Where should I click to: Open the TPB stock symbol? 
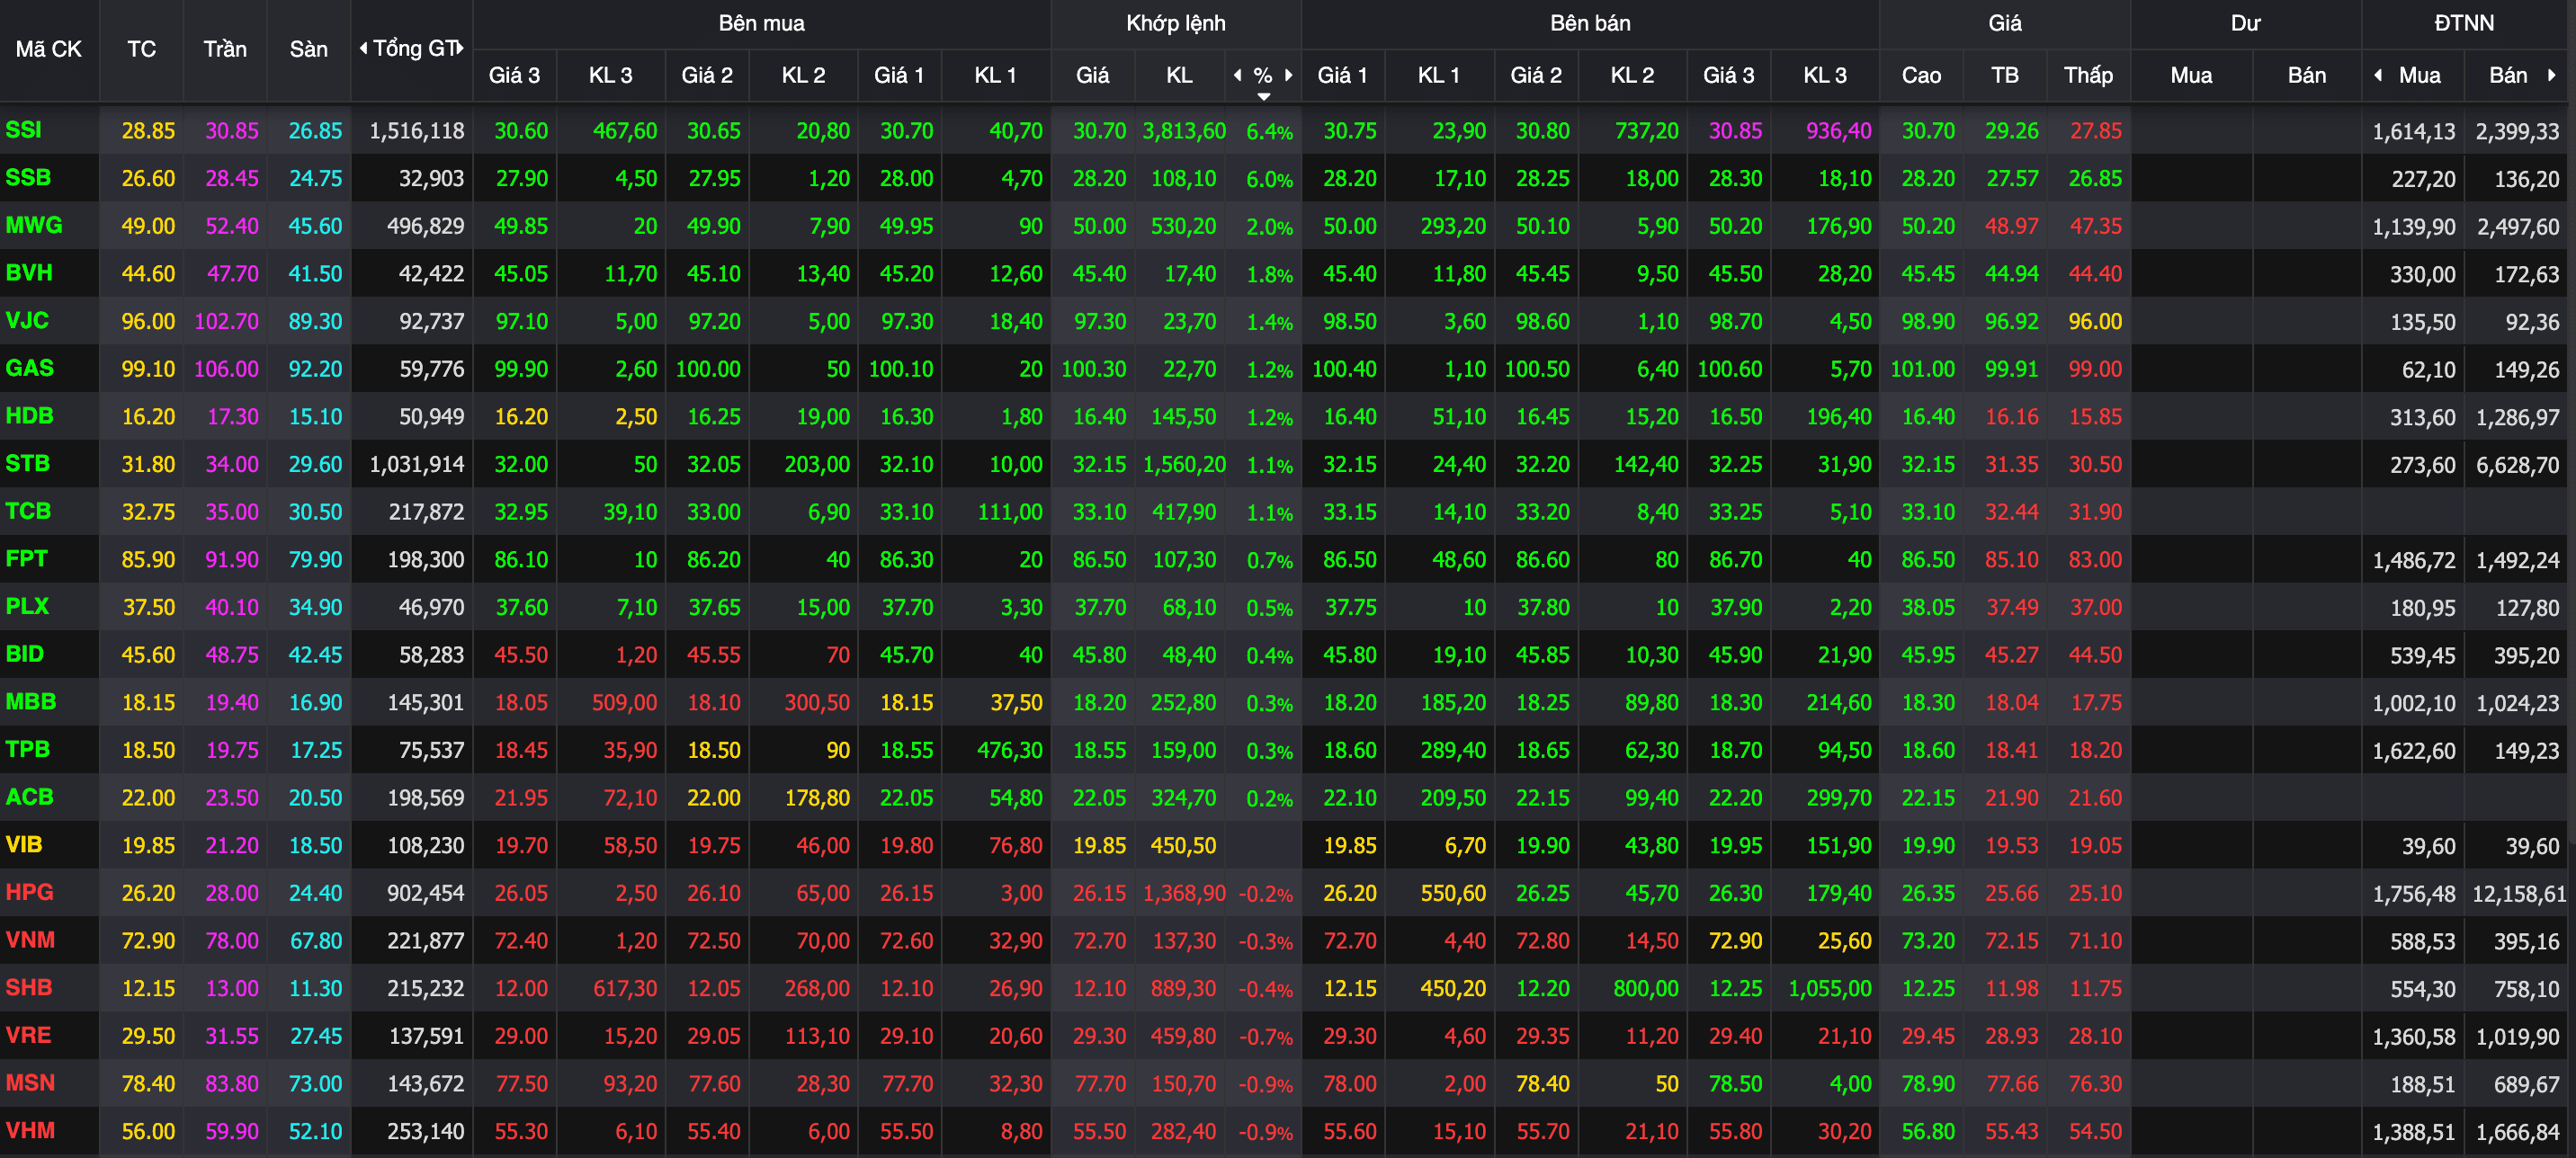pos(28,749)
